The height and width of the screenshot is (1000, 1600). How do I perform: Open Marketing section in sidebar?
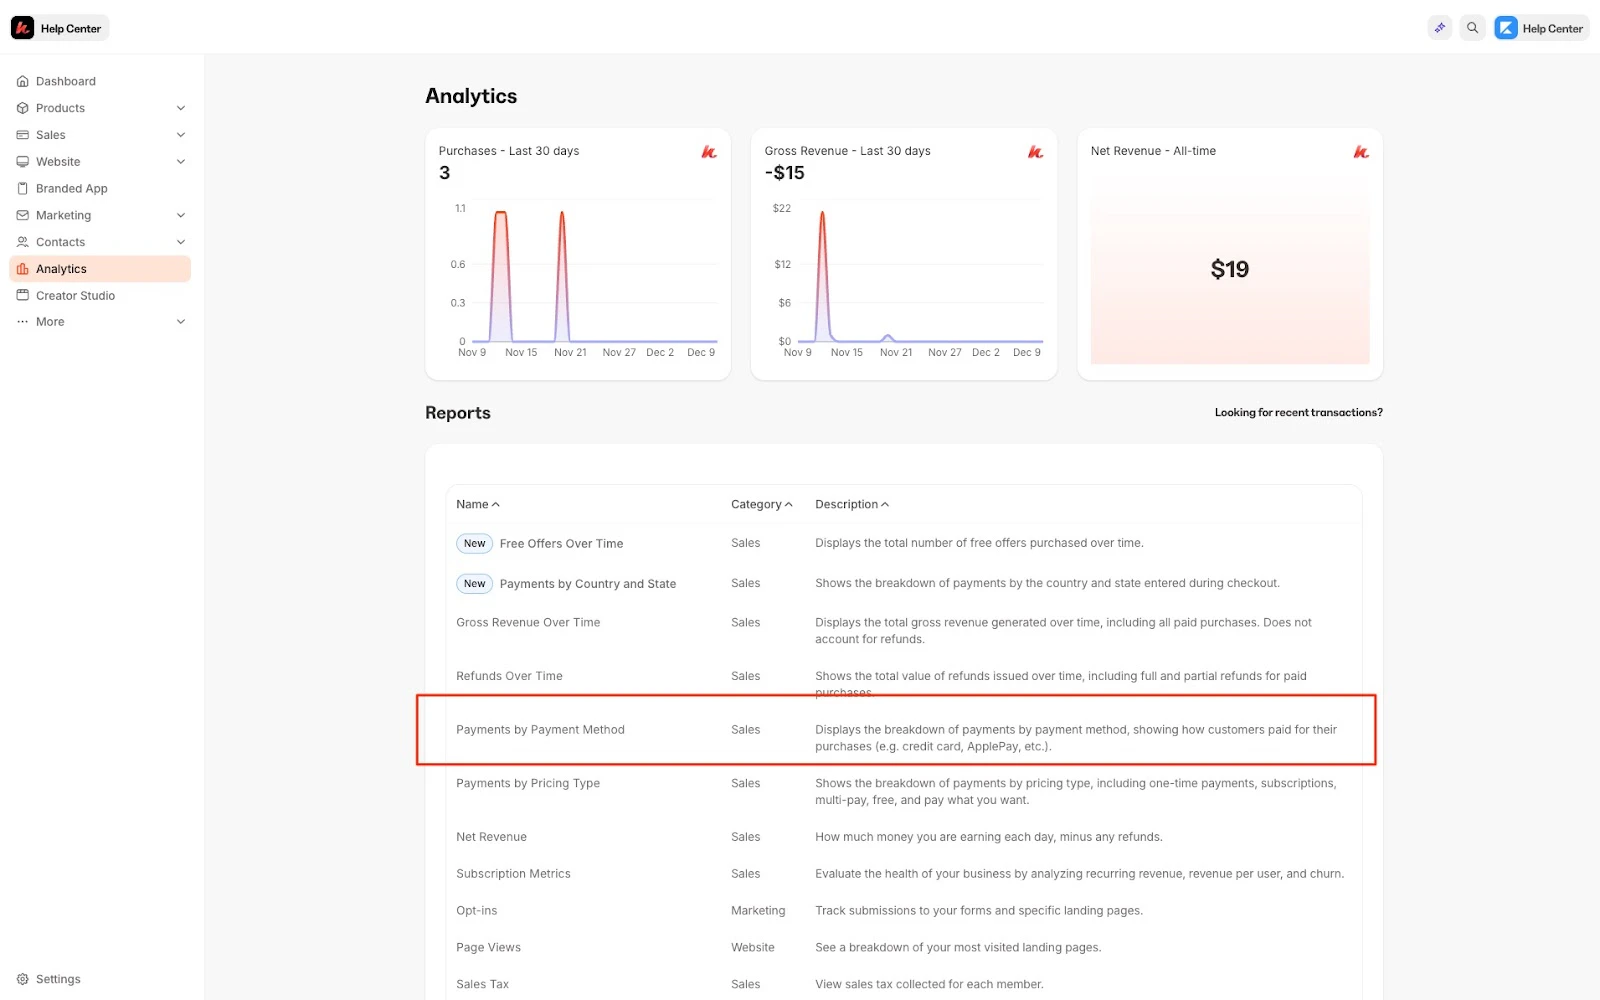(x=100, y=215)
